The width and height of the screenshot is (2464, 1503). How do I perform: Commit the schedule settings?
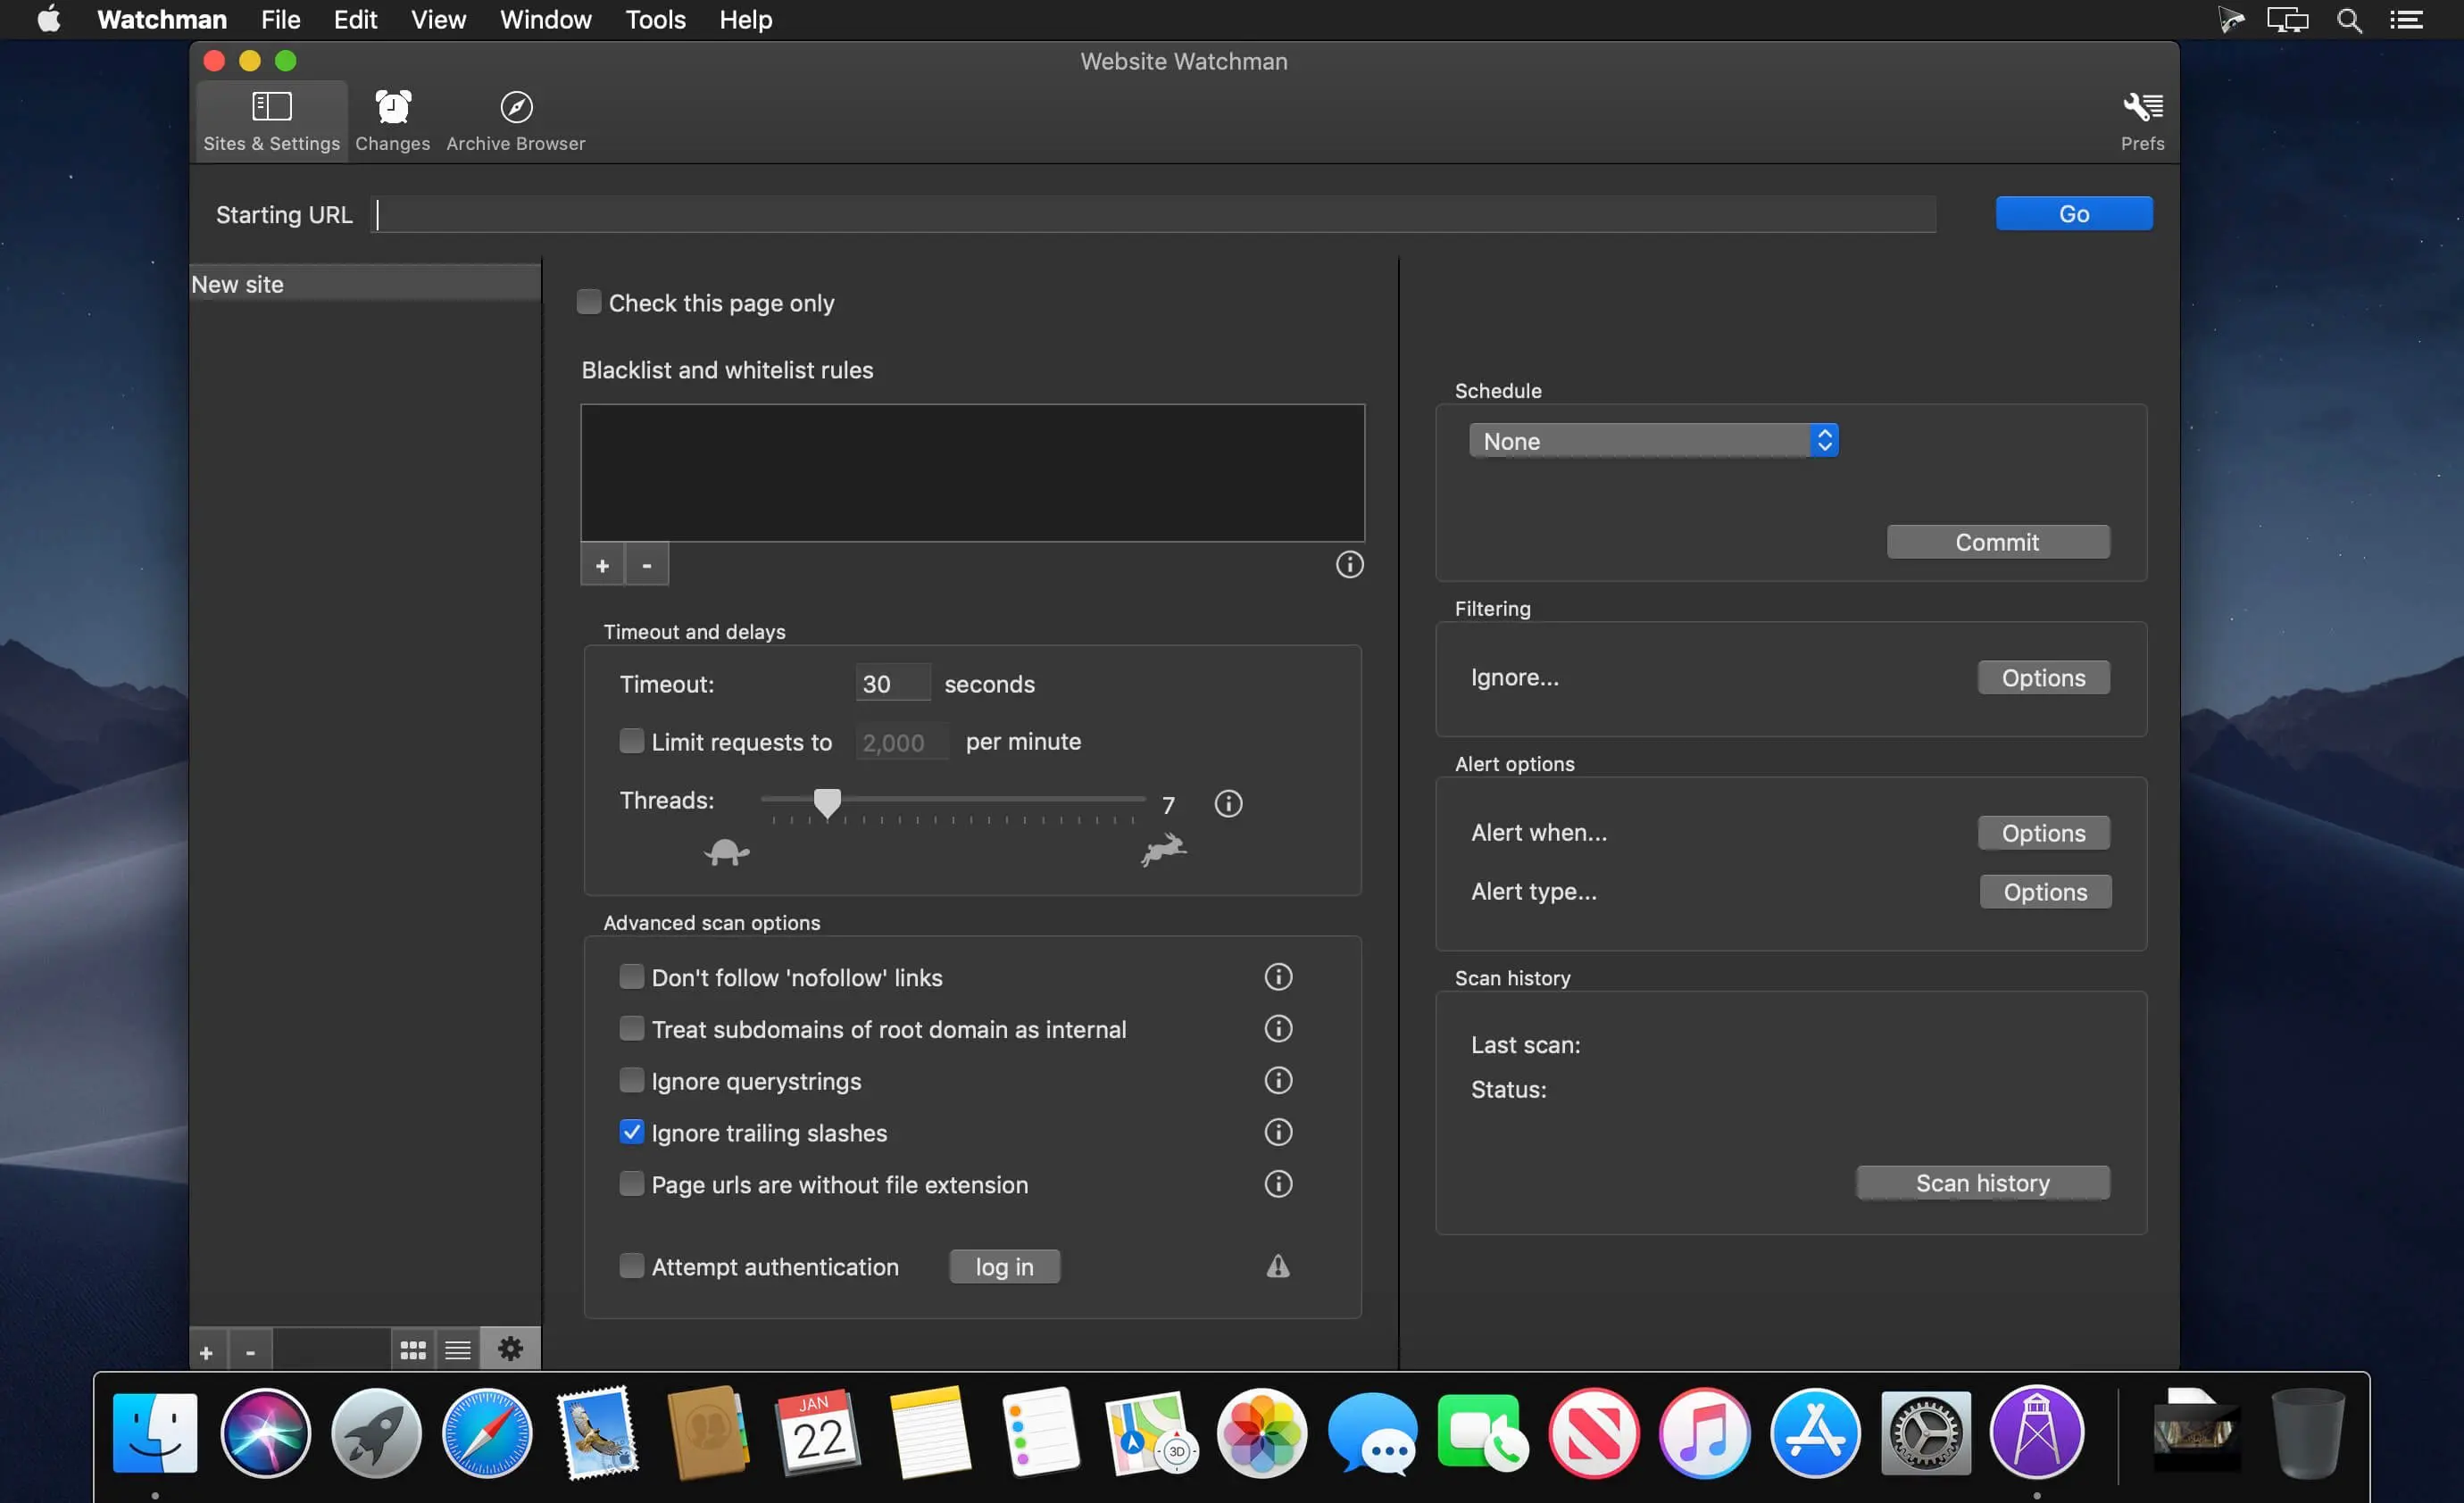tap(1997, 541)
